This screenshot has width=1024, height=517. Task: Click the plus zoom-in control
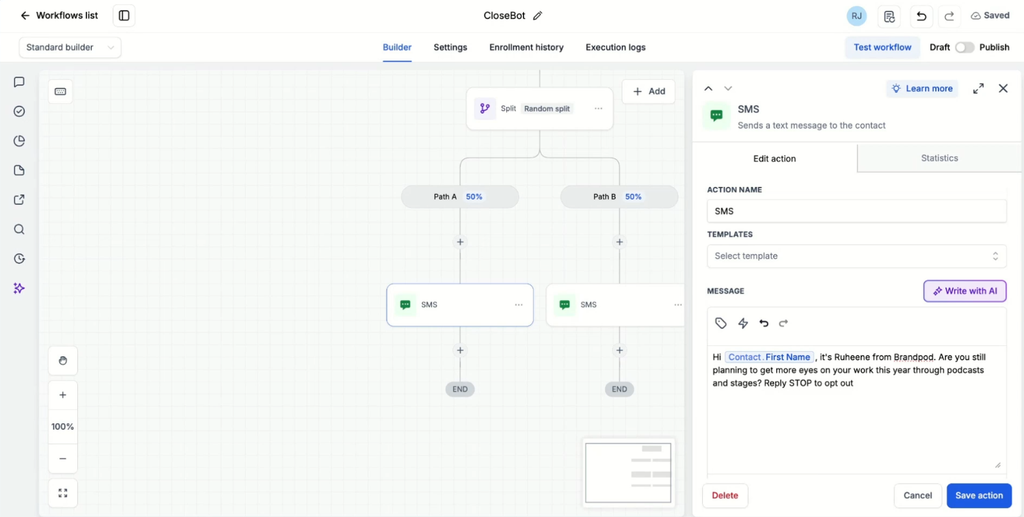tap(63, 395)
